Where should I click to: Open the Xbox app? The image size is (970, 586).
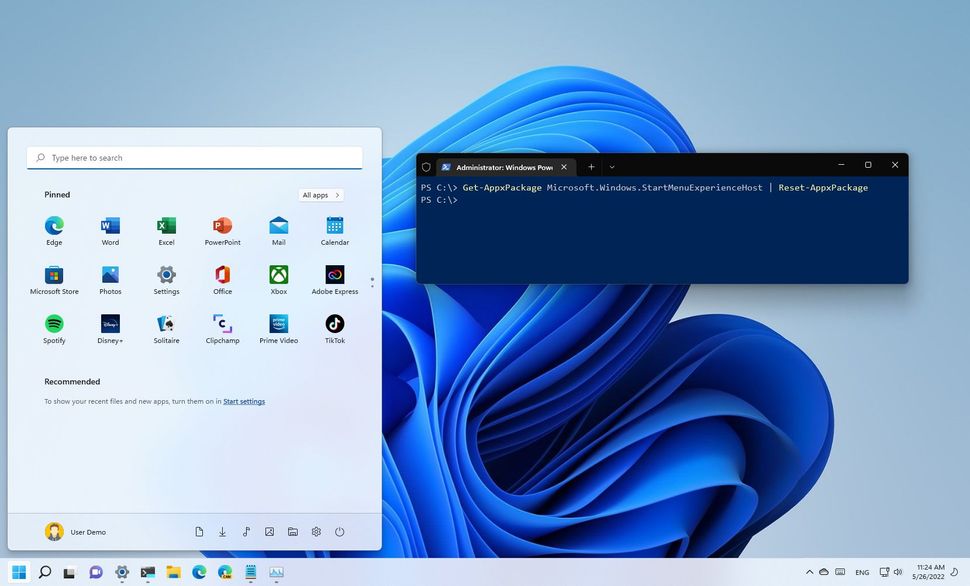(278, 278)
